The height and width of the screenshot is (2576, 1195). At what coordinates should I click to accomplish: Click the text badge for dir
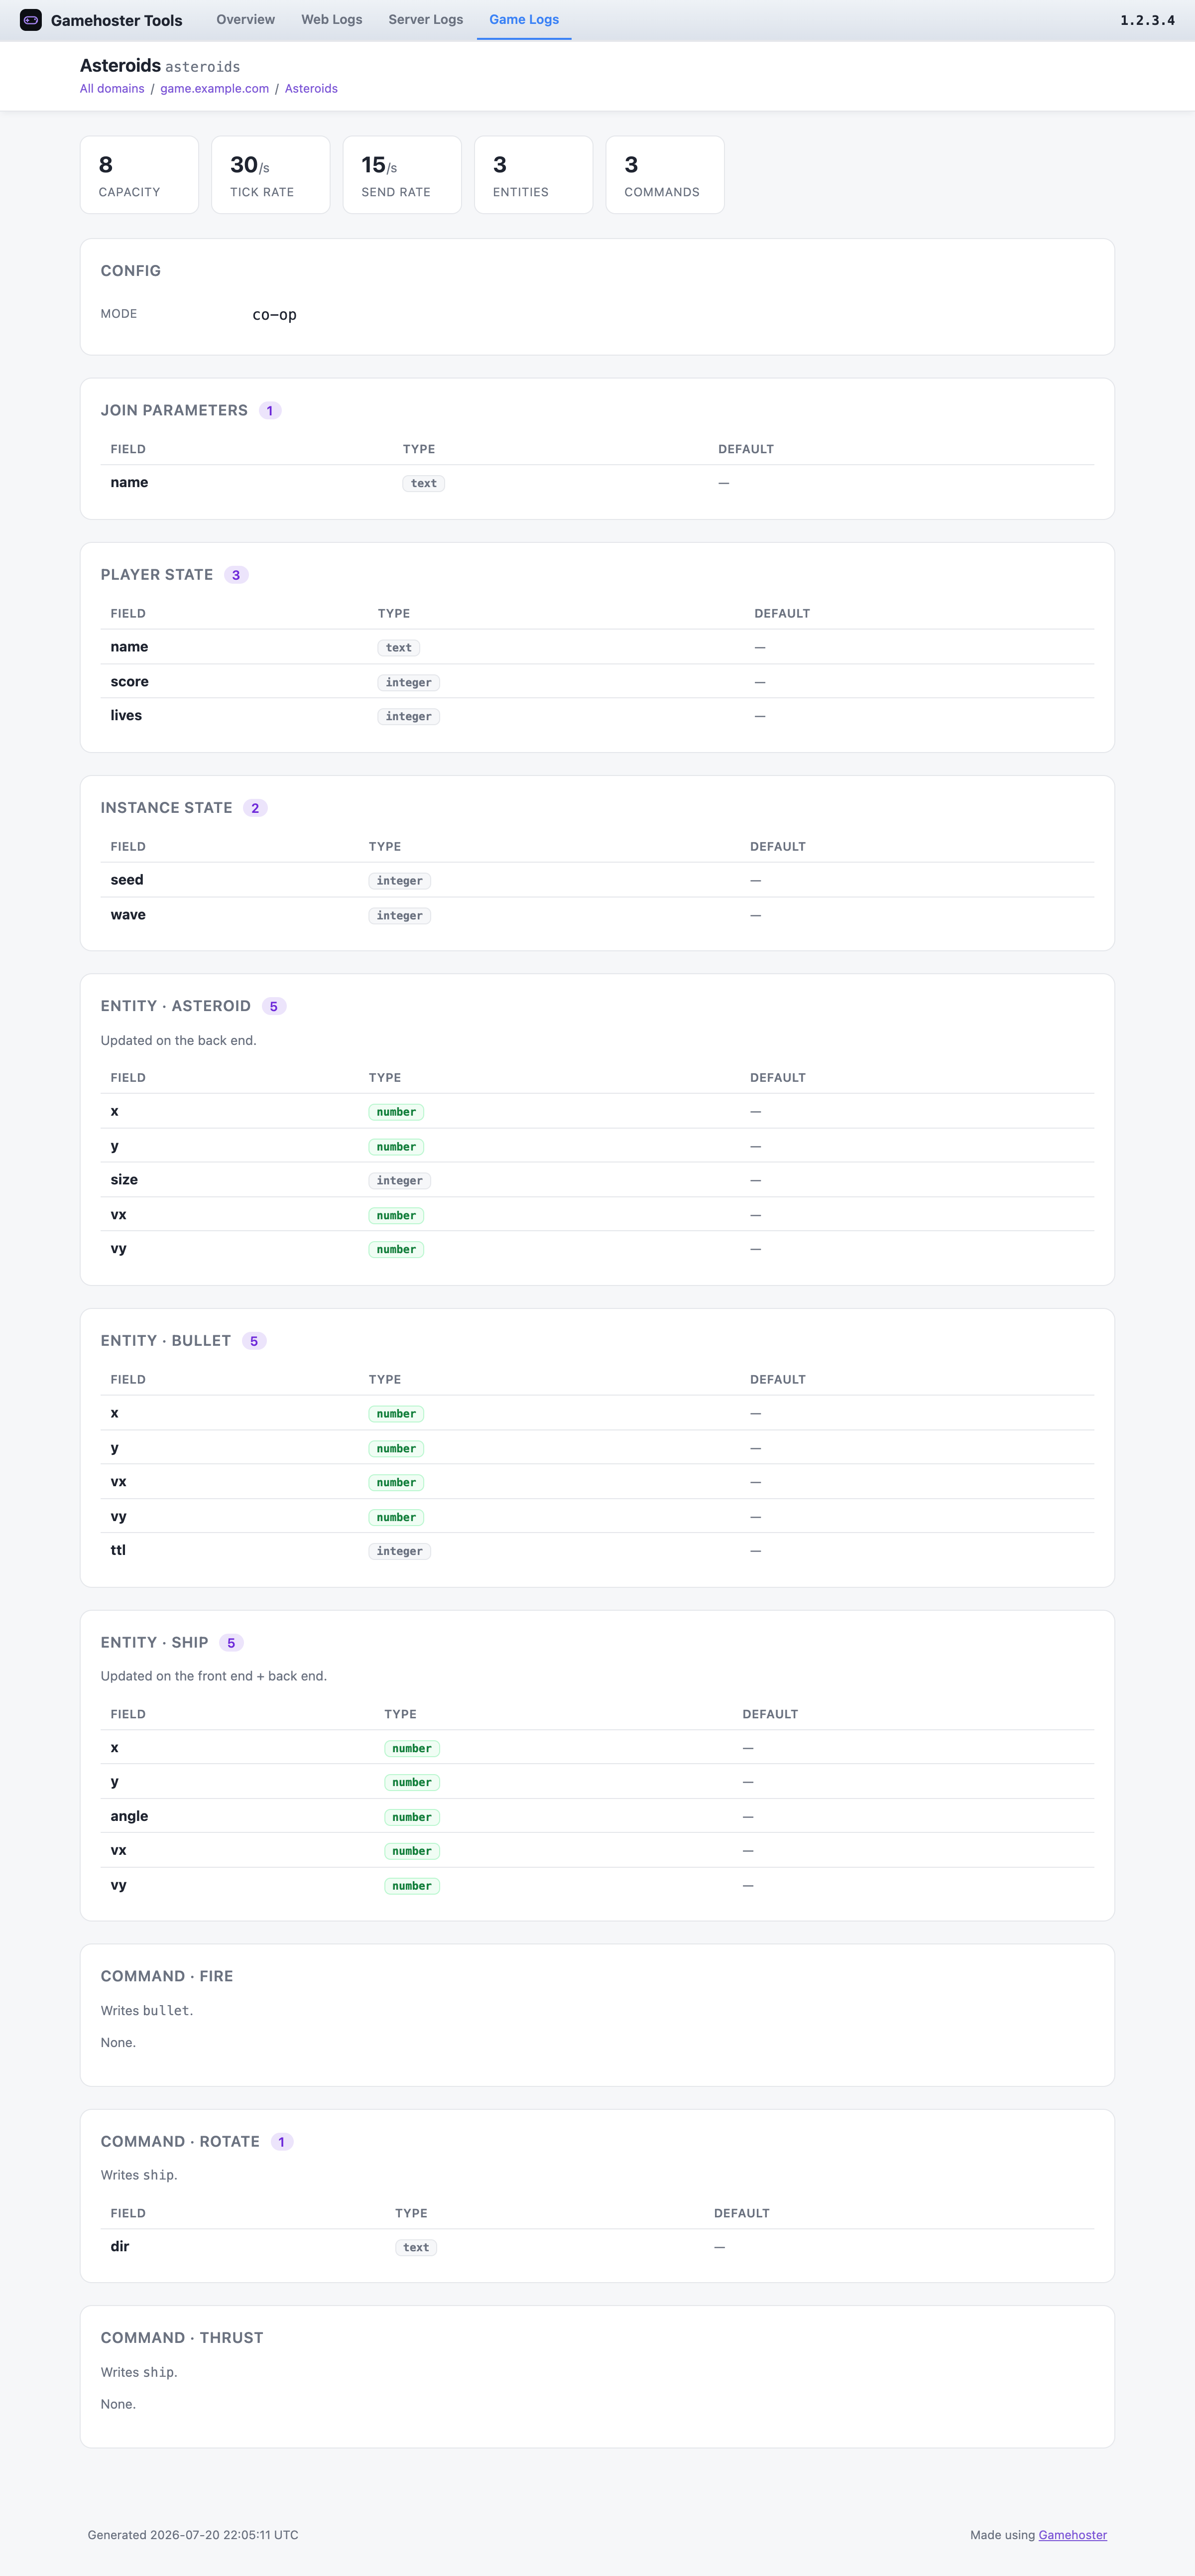click(416, 2247)
